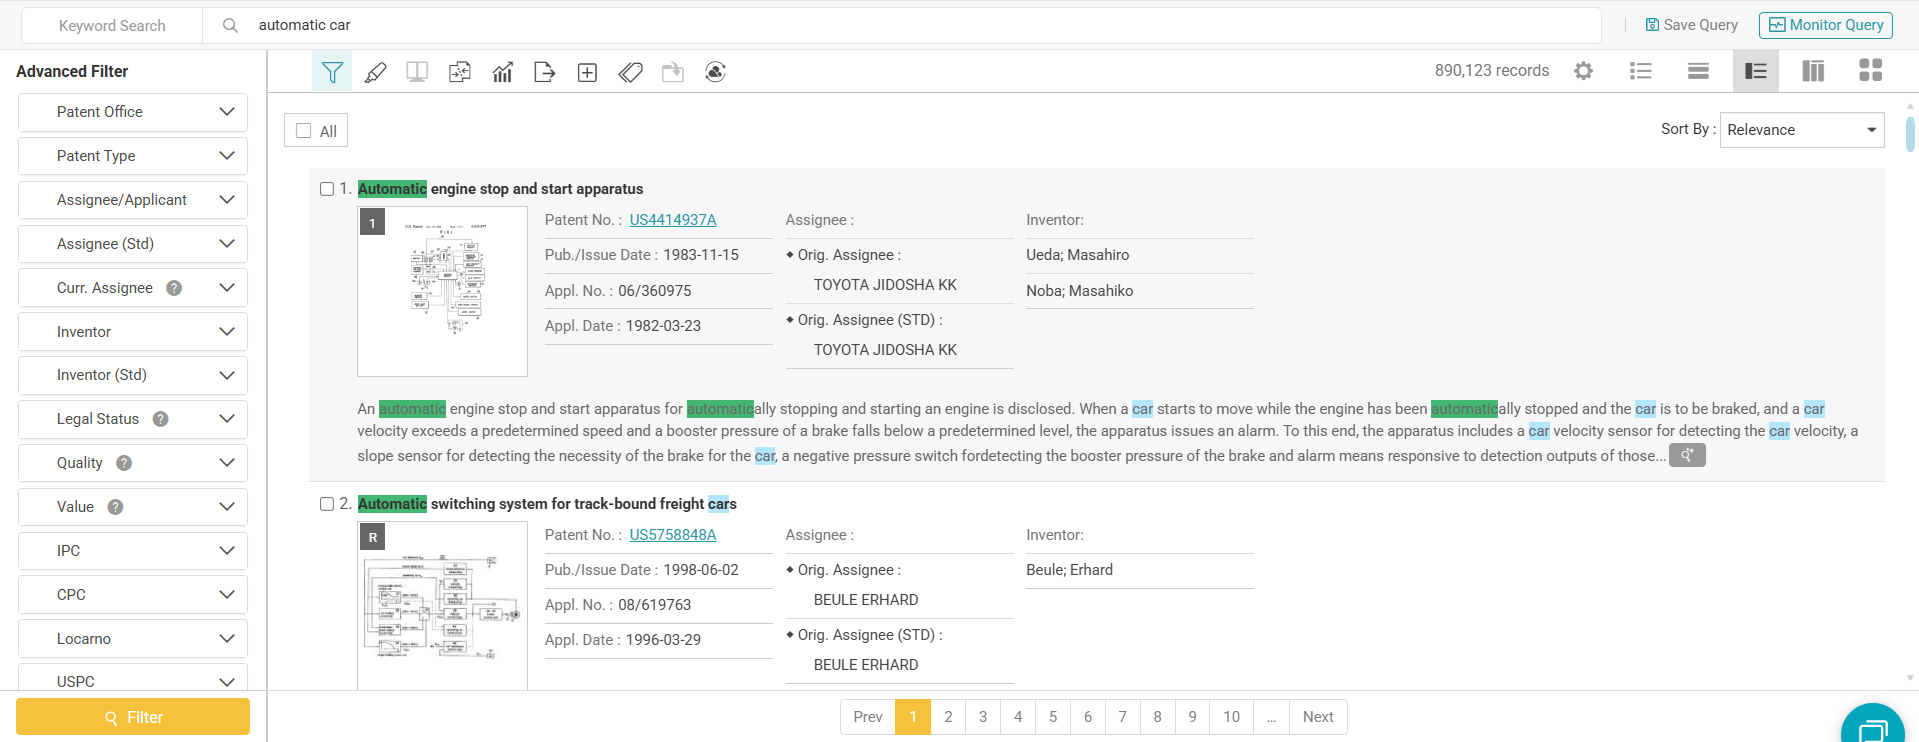1919x742 pixels.
Task: Go to results page 3
Action: click(983, 717)
